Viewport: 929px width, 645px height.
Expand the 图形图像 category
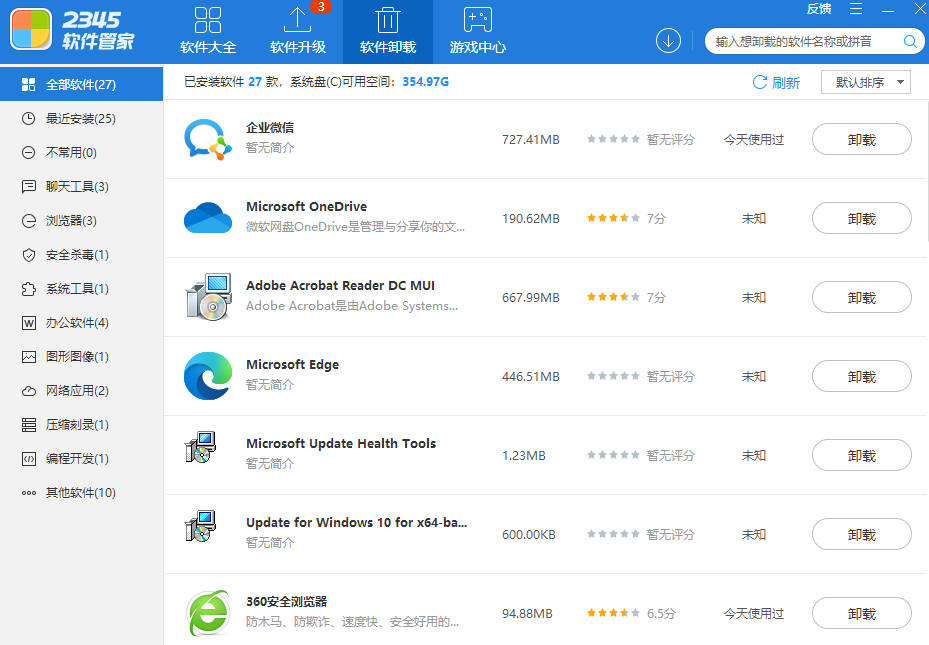point(29,356)
